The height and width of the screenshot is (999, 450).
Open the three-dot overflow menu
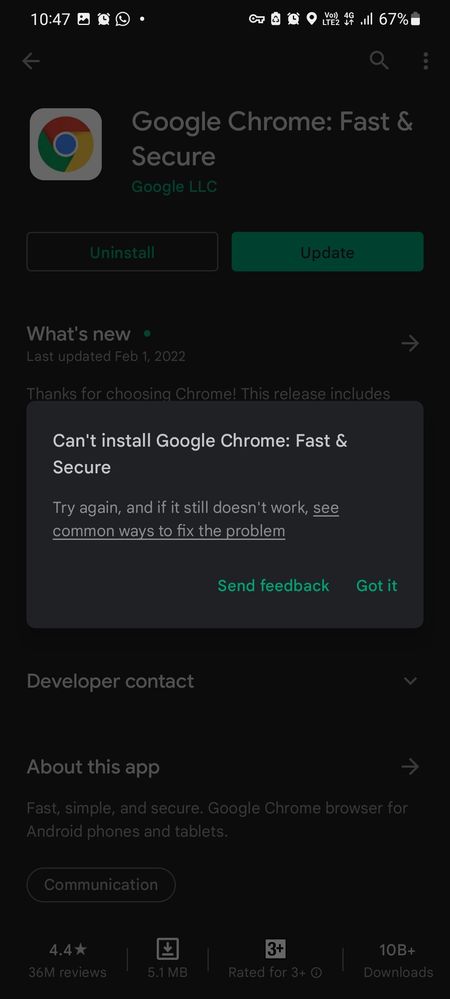click(425, 61)
